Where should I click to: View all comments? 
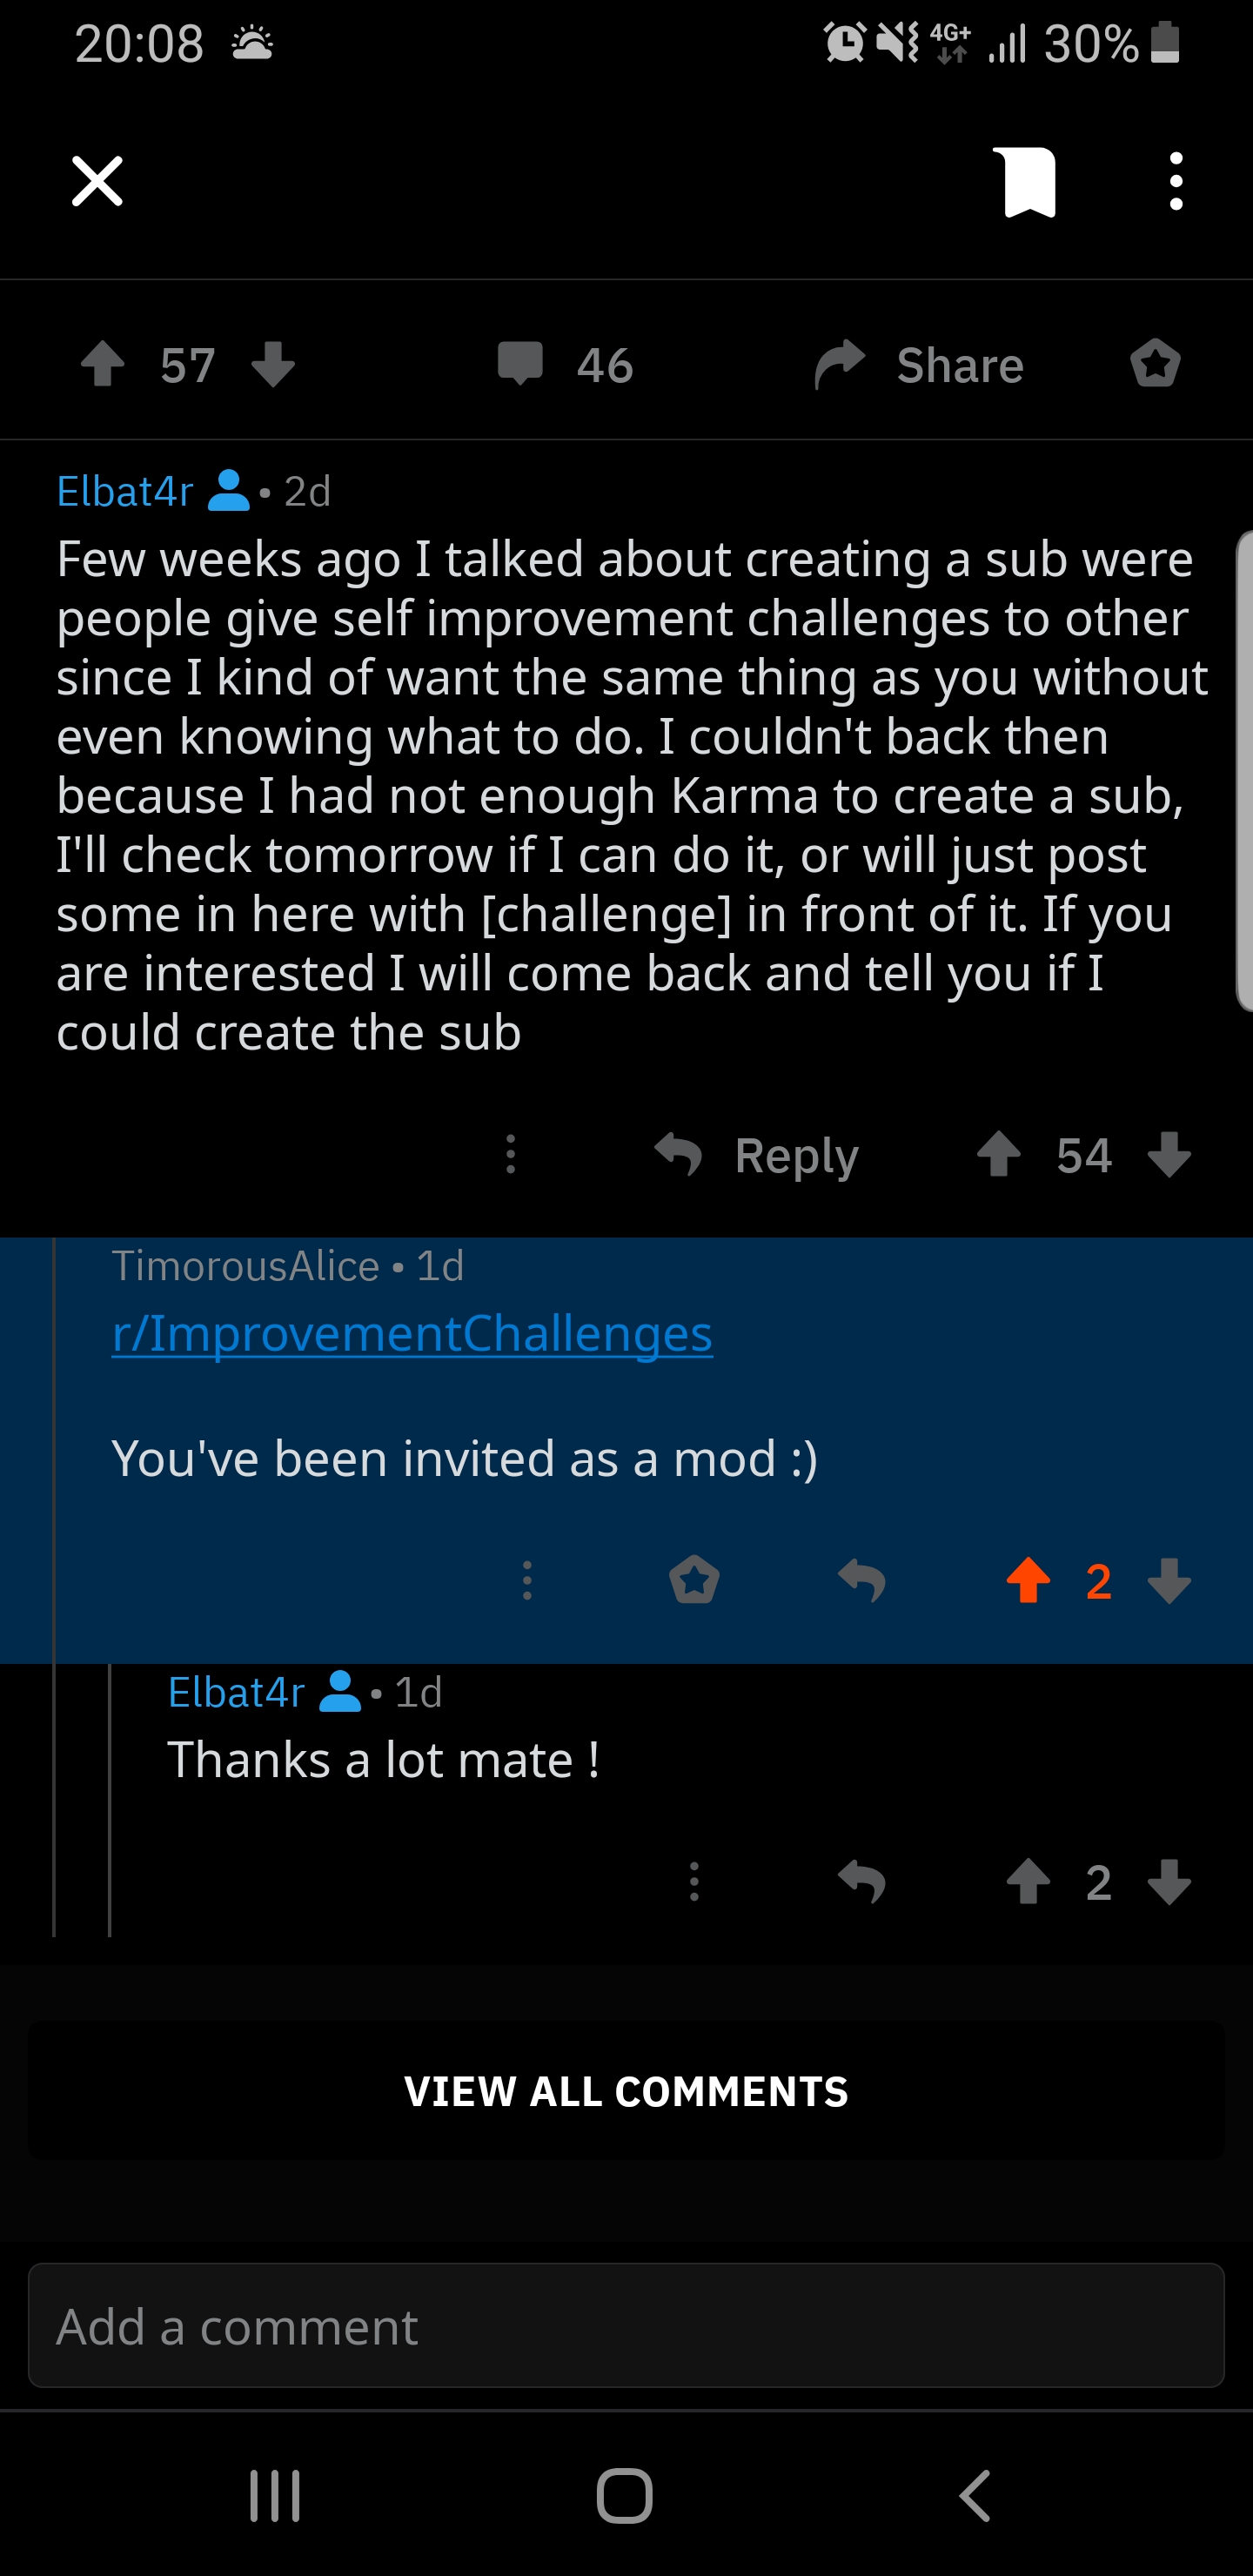(x=626, y=2092)
